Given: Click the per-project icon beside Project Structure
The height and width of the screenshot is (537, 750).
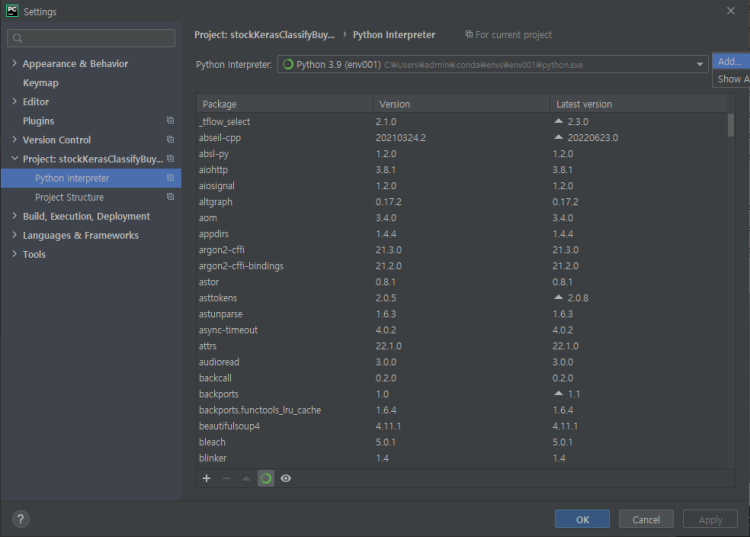Looking at the screenshot, I should click(170, 197).
